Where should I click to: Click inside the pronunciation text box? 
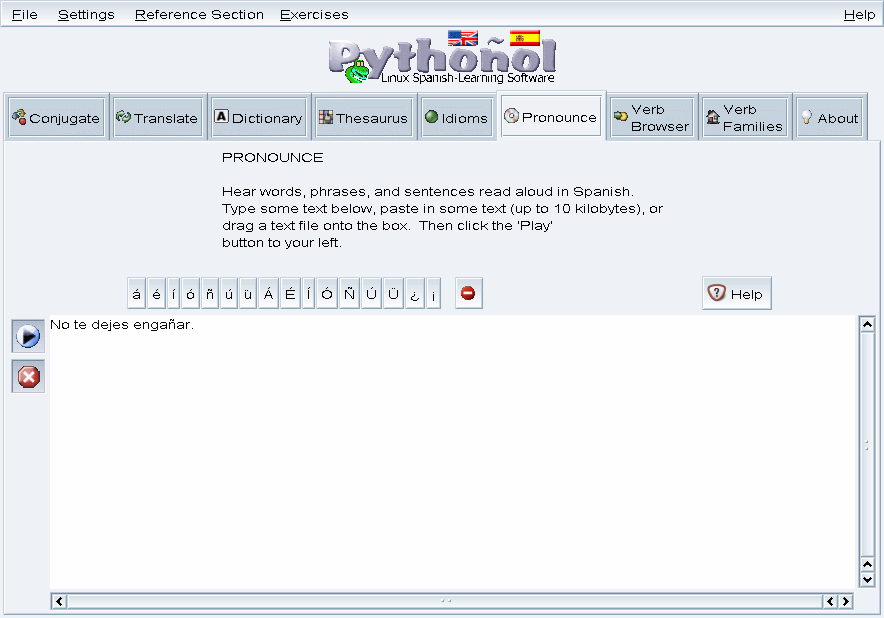pyautogui.click(x=450, y=450)
